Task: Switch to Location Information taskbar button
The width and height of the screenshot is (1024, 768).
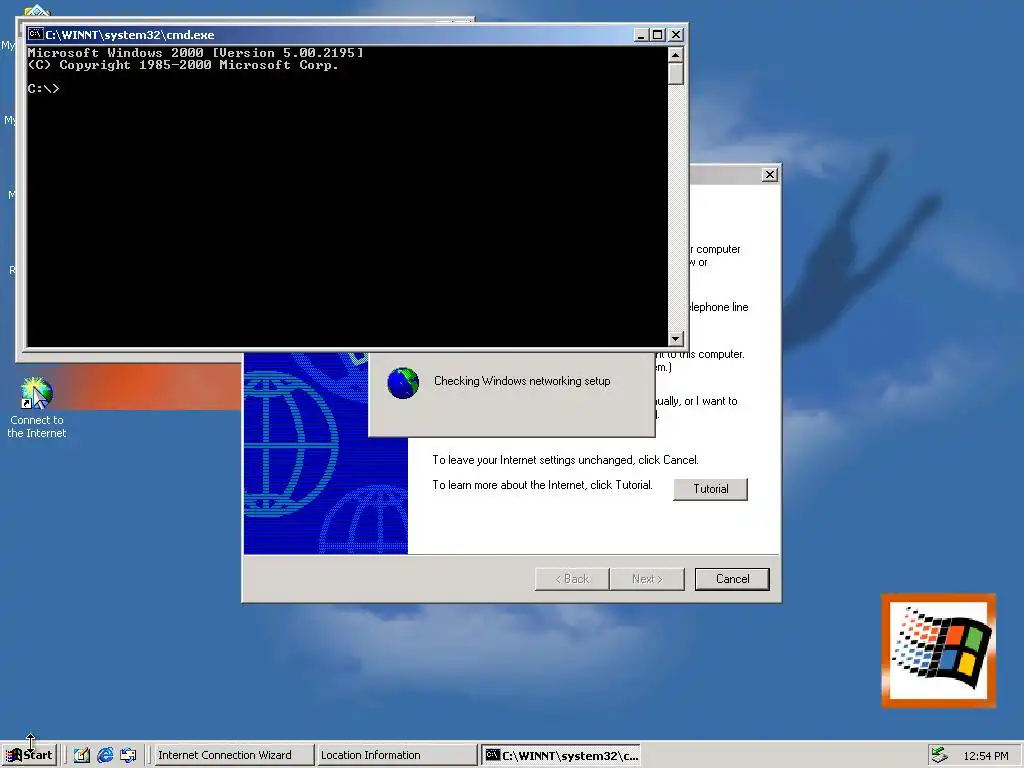Action: coord(396,755)
